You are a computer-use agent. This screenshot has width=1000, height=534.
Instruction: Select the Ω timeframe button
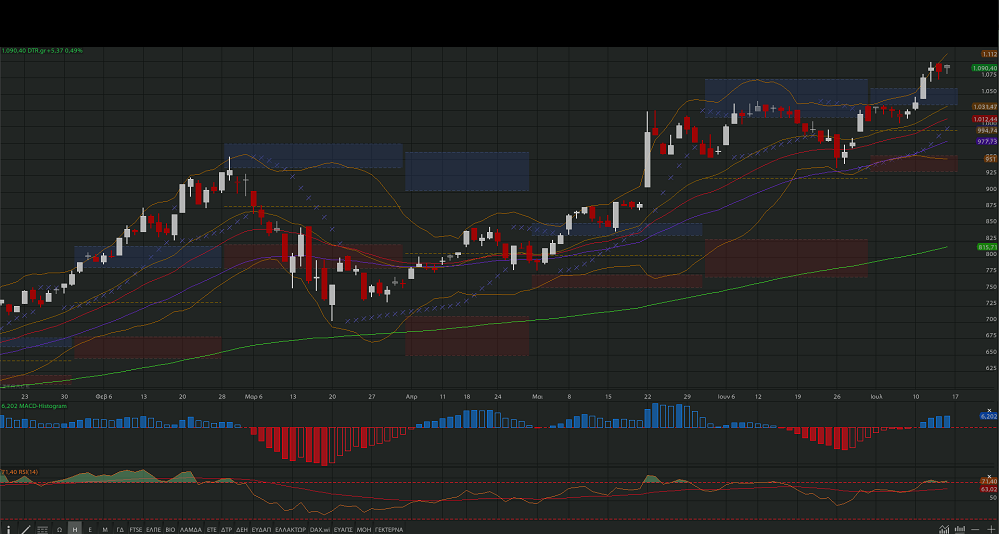click(x=59, y=530)
